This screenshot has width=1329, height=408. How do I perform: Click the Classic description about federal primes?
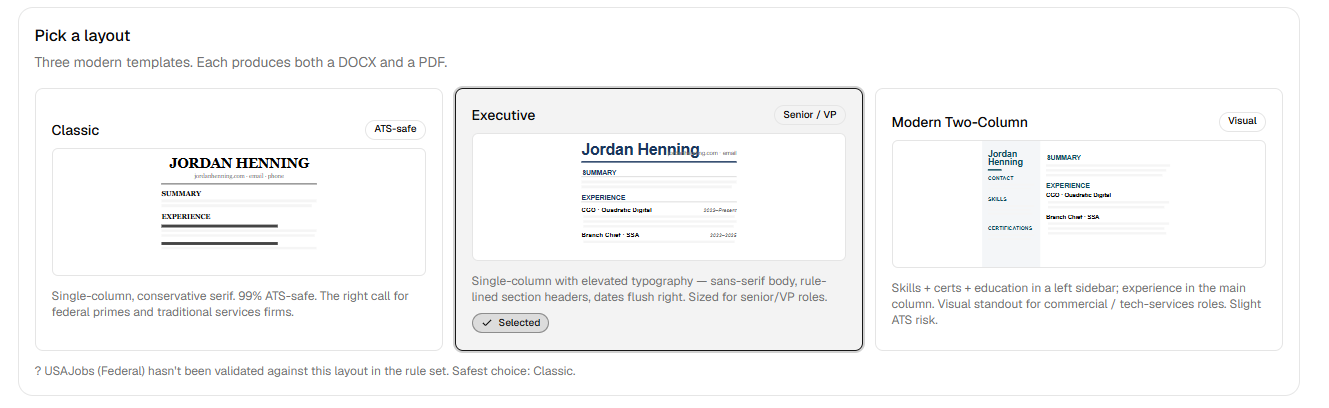(230, 304)
